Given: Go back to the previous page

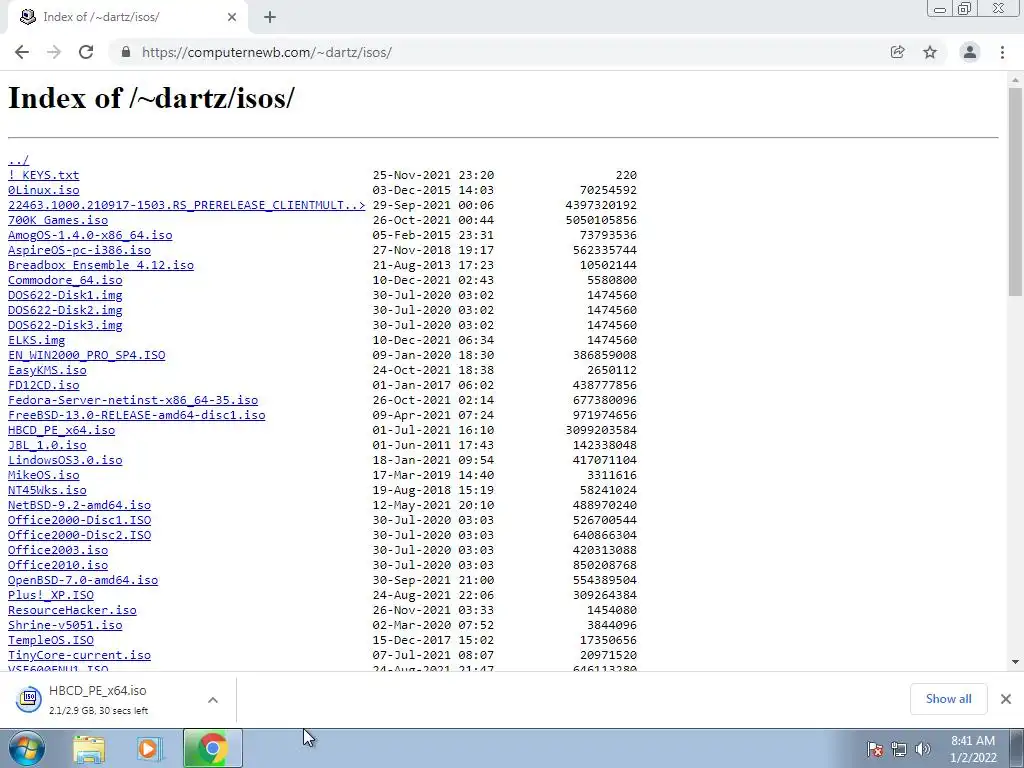Looking at the screenshot, I should click(22, 52).
